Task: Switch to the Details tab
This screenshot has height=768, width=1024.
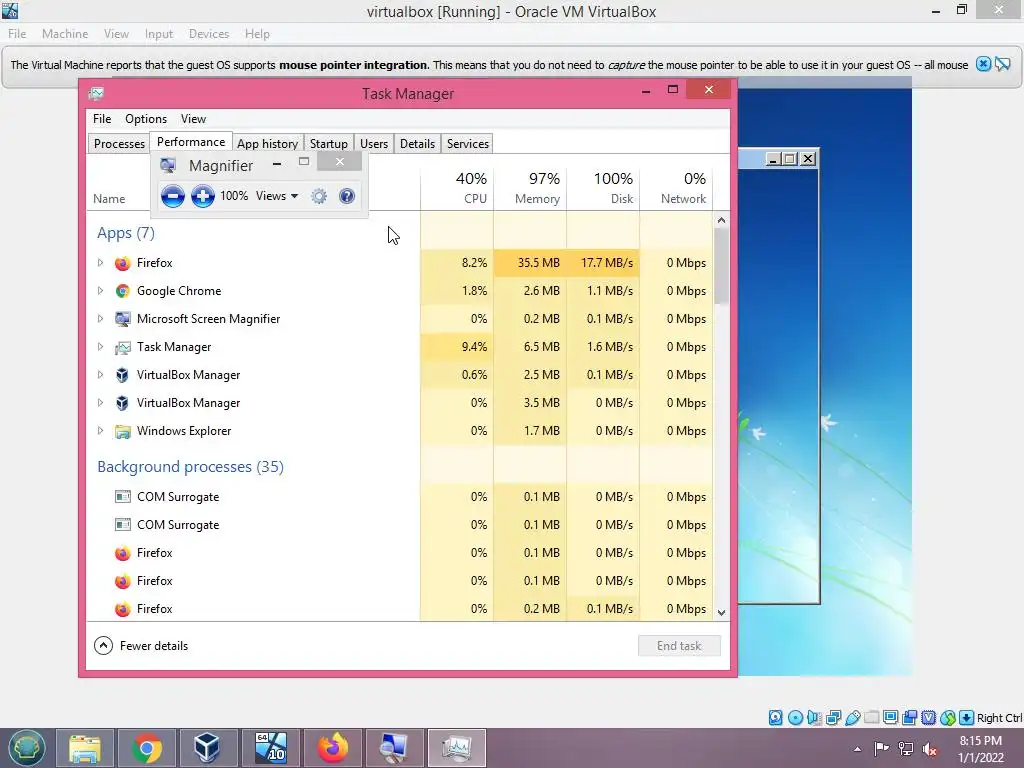Action: click(417, 144)
